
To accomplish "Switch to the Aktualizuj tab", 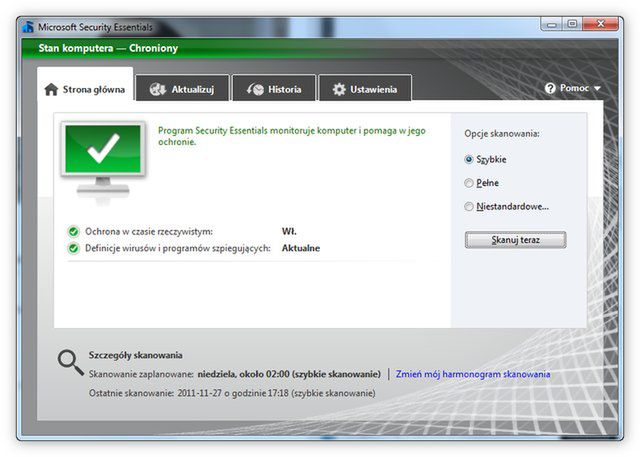I will point(182,88).
